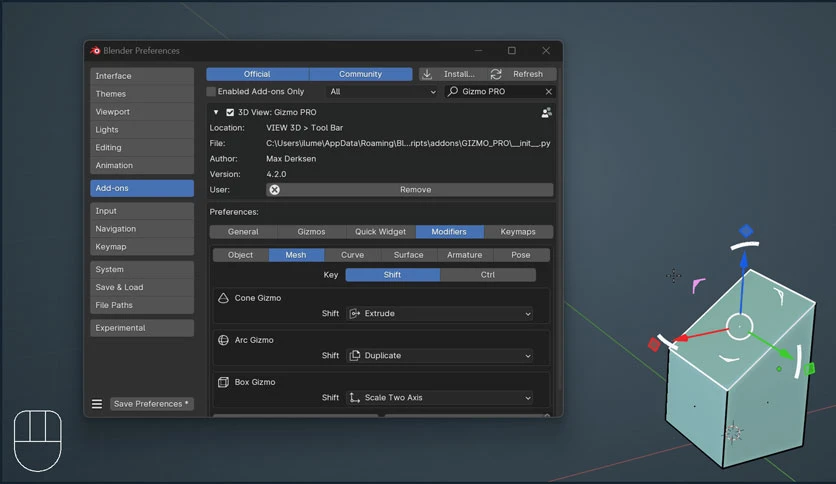
Task: Click the green Y-axis arrow gizmo
Action: (x=784, y=352)
